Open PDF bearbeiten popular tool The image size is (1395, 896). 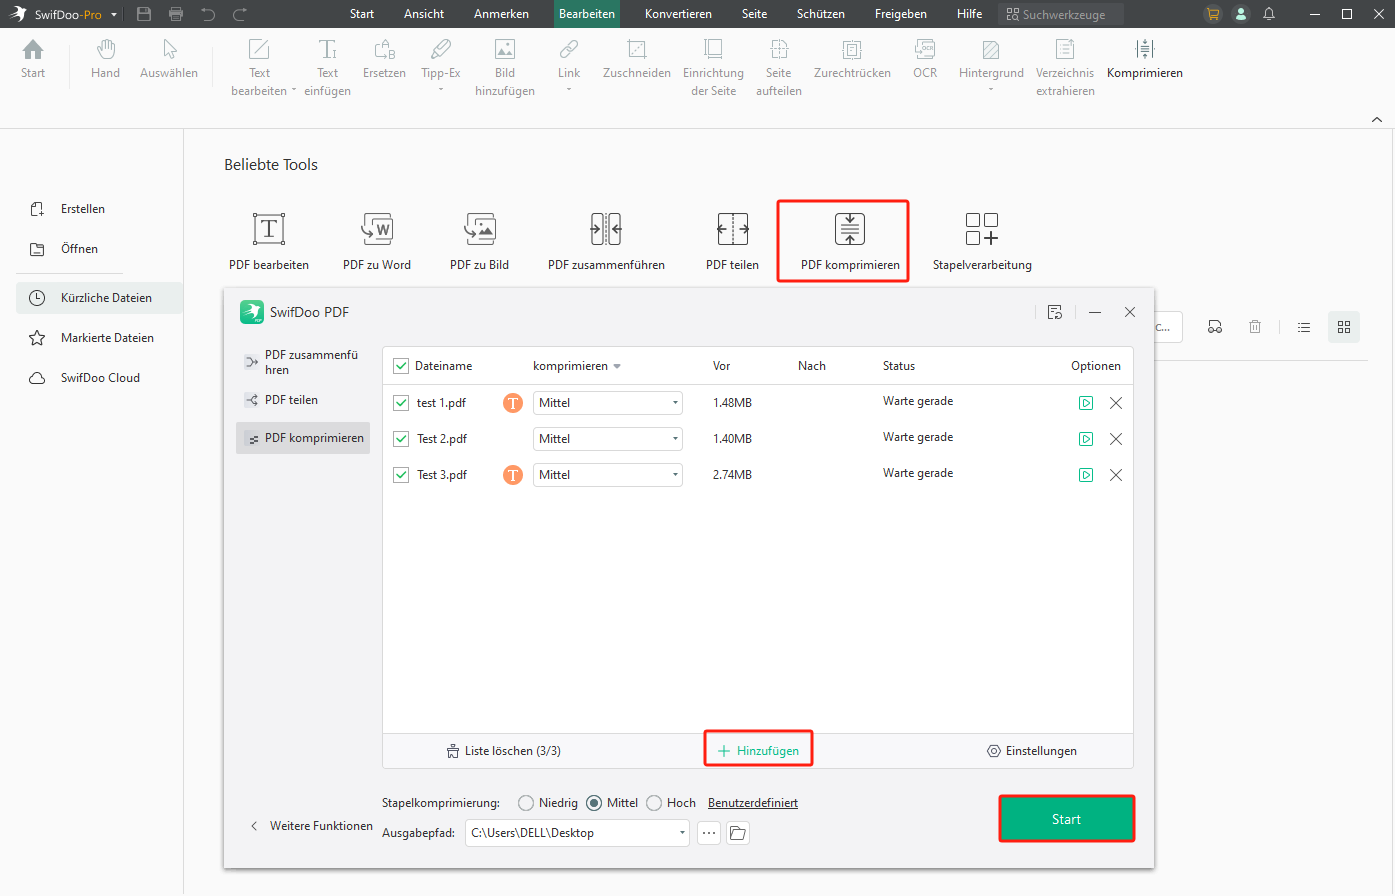[269, 241]
